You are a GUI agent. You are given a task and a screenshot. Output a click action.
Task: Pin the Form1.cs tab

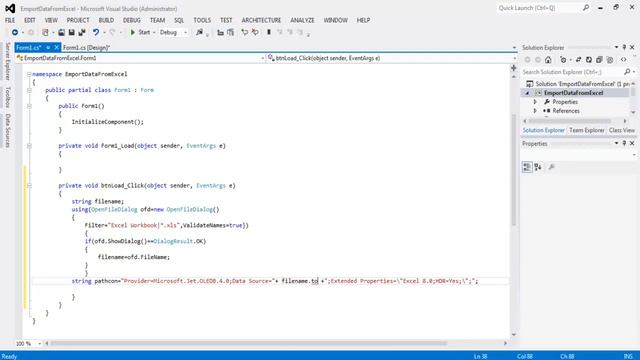click(48, 47)
